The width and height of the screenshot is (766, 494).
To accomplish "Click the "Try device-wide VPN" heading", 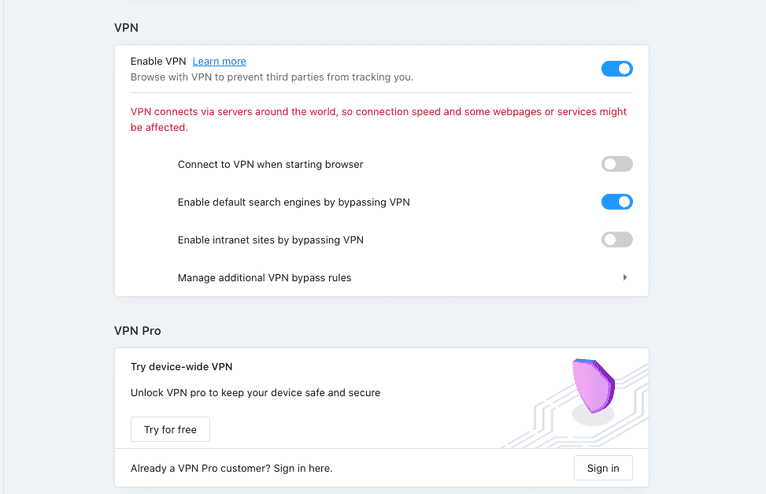I will pyautogui.click(x=181, y=367).
